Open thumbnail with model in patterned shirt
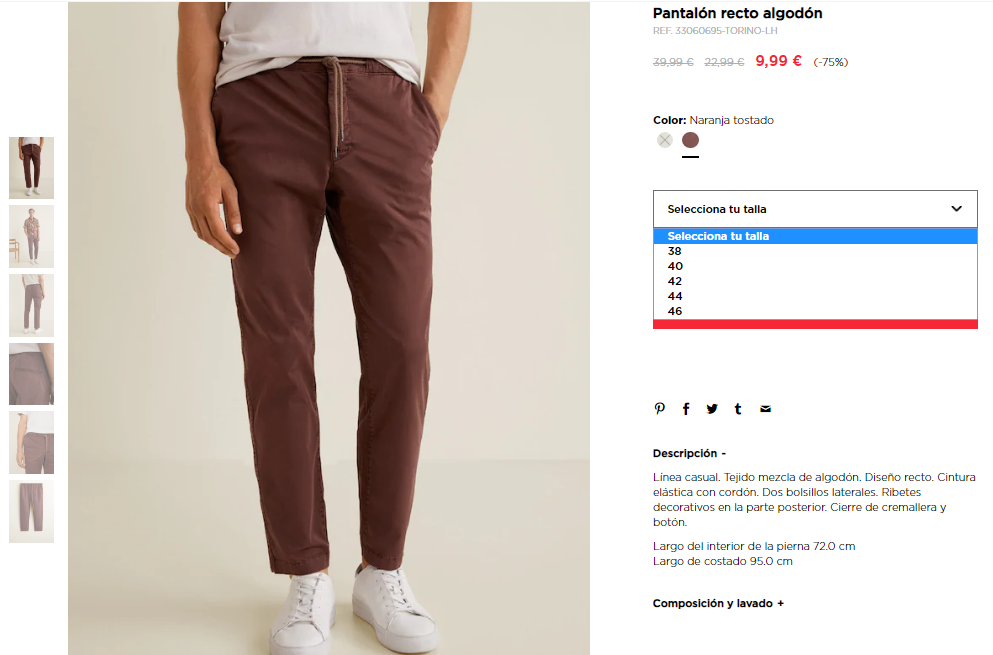993x655 pixels. click(32, 236)
